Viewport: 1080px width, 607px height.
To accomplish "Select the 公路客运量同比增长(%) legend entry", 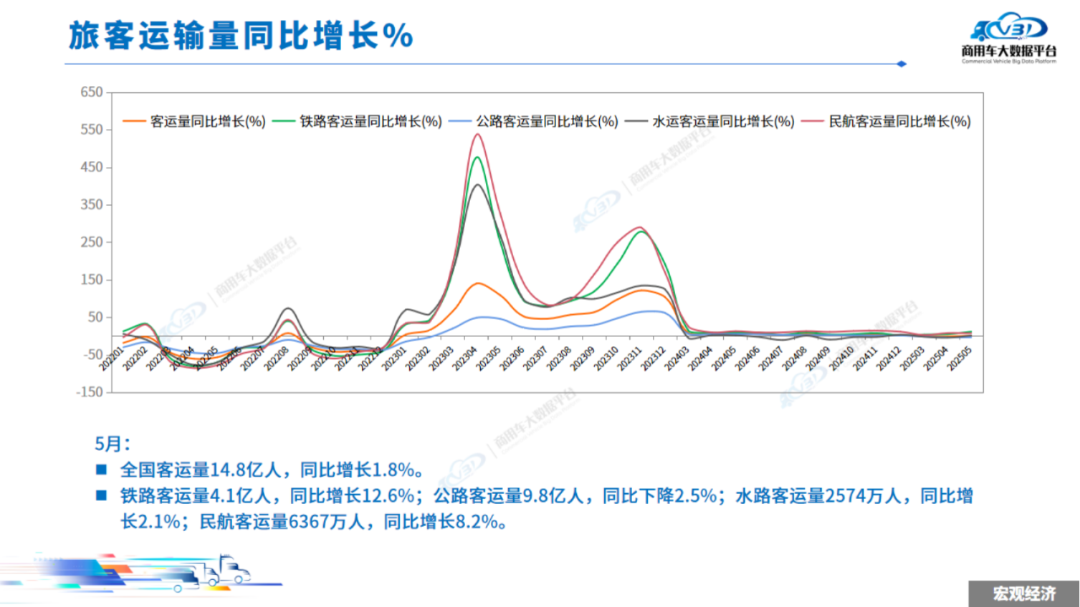I will tap(533, 121).
